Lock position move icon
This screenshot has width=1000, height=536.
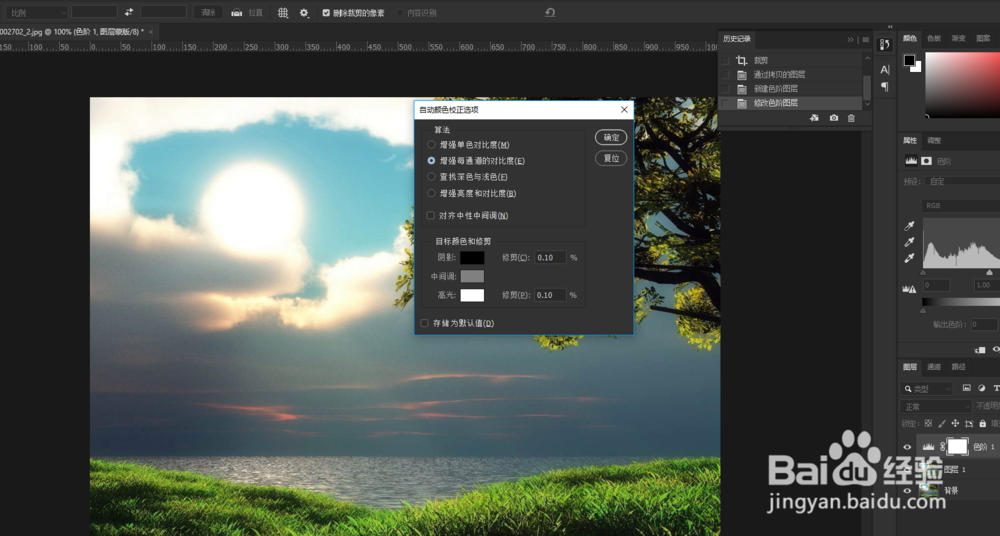click(955, 423)
